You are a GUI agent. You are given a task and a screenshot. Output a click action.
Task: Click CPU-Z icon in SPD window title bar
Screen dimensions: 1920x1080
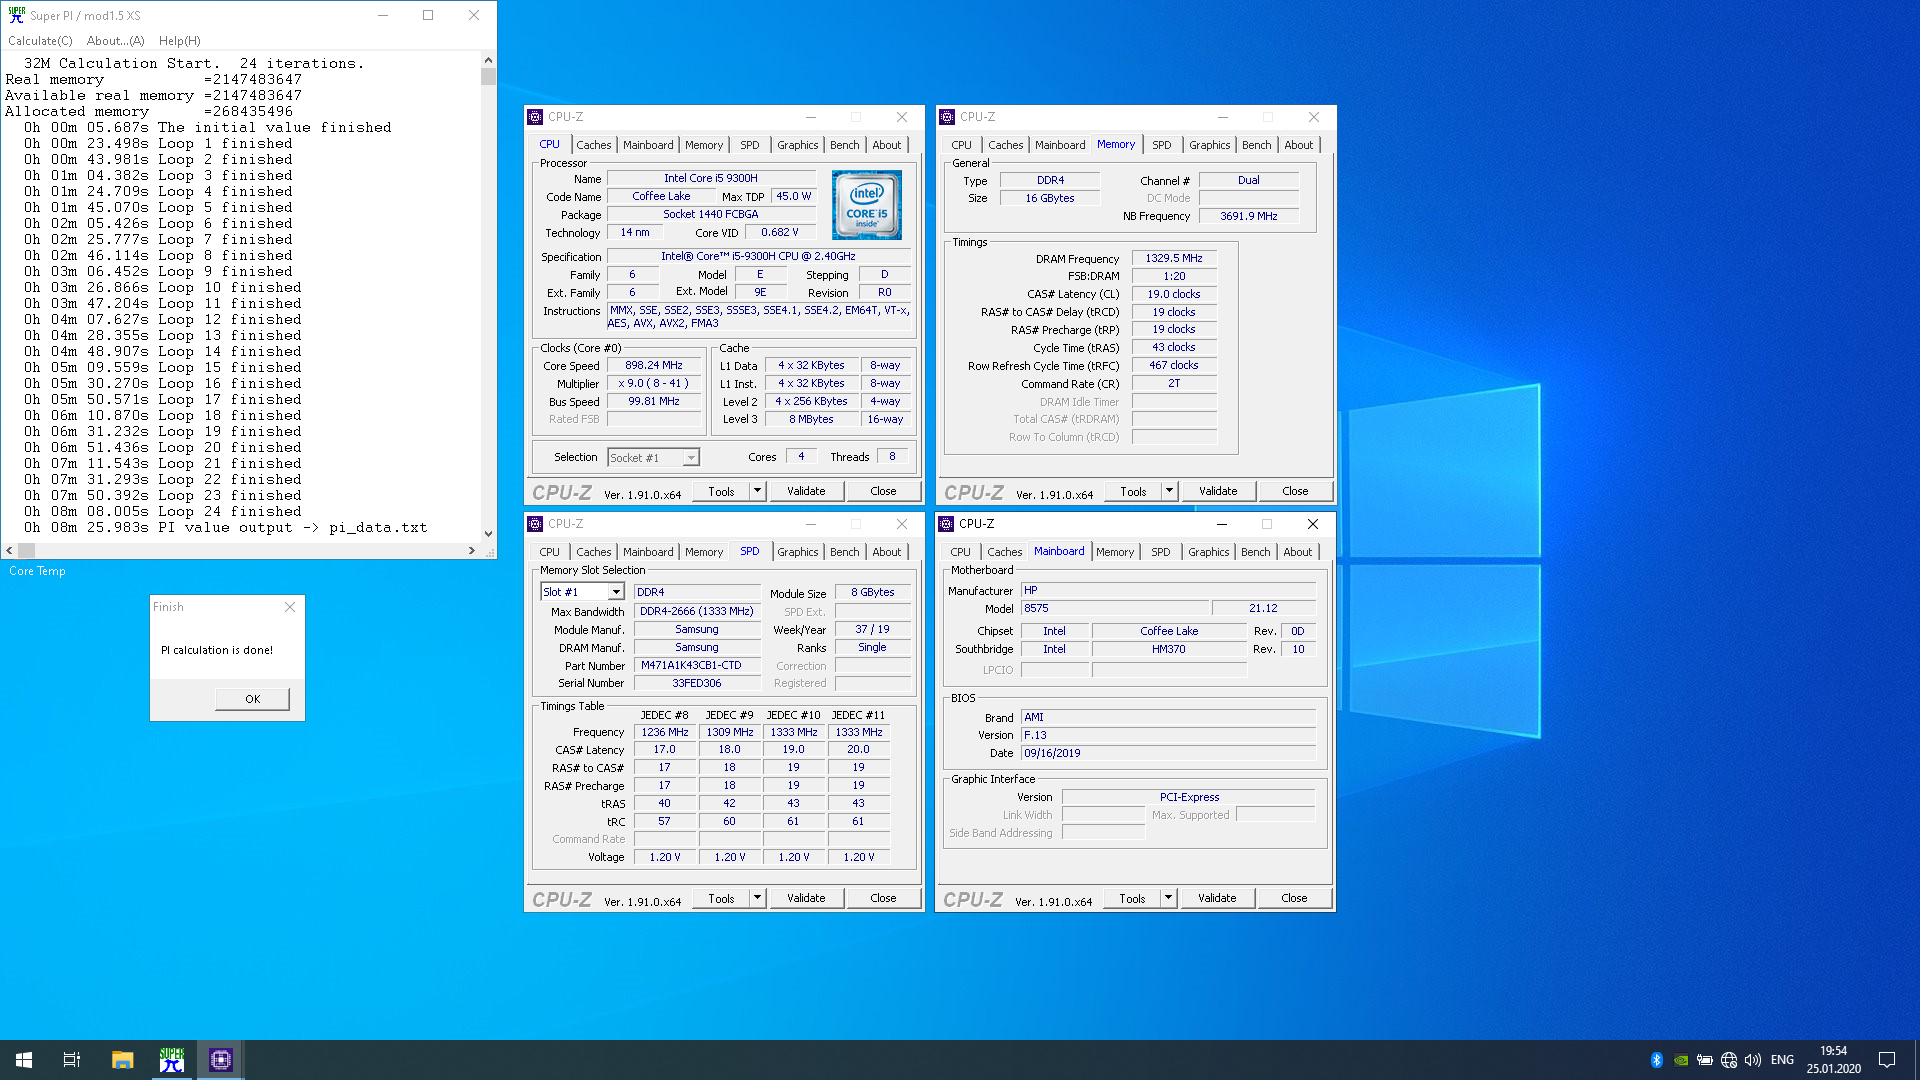535,524
